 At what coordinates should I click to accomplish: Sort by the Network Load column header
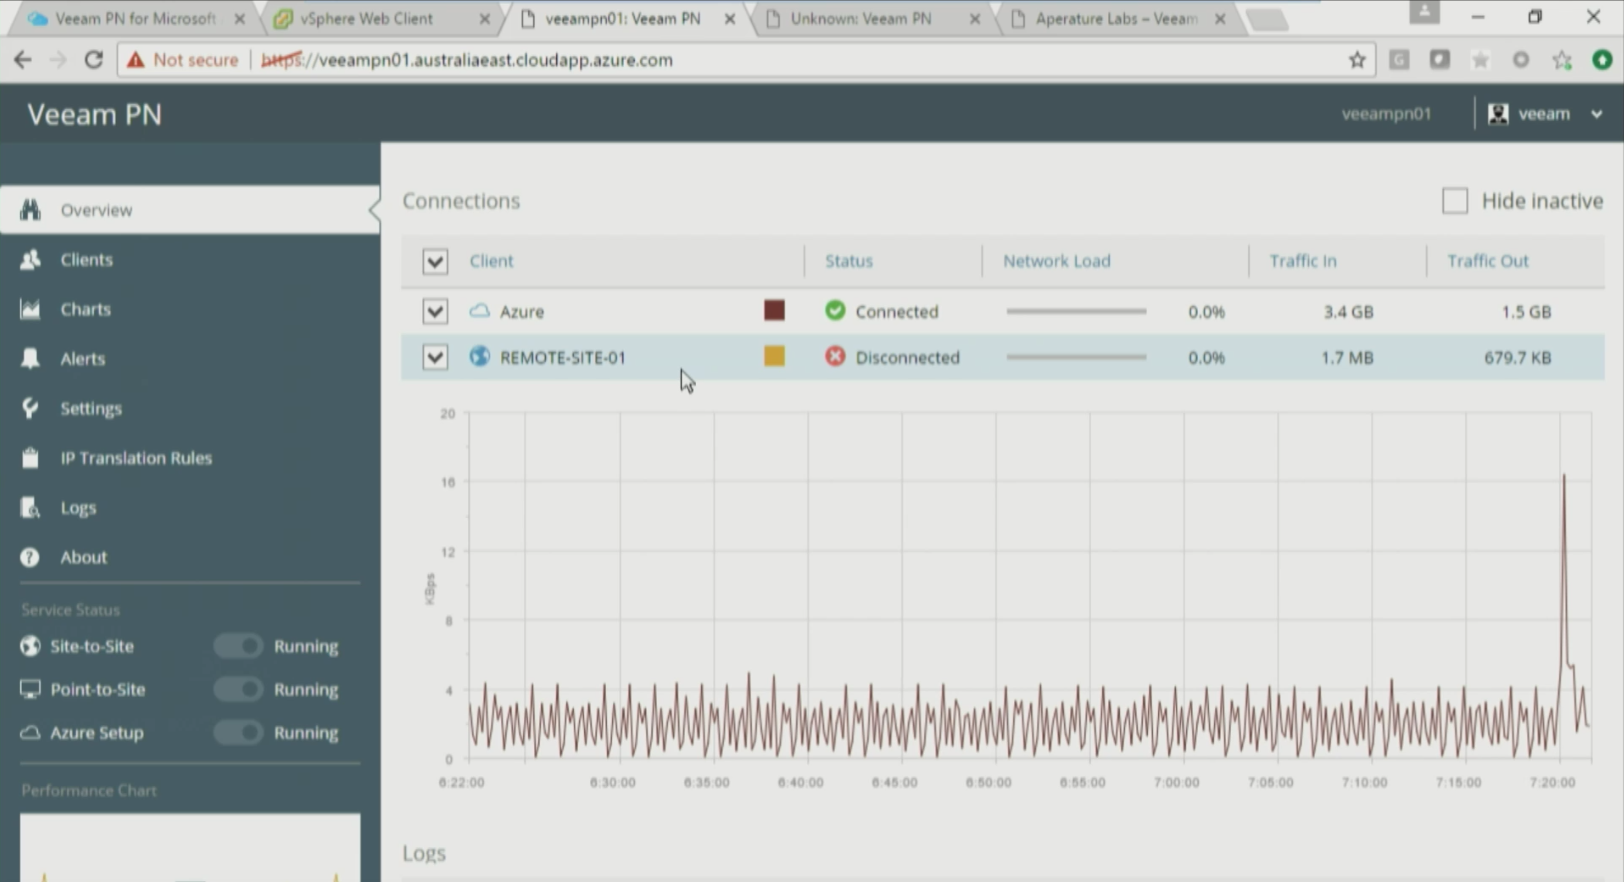1057,261
